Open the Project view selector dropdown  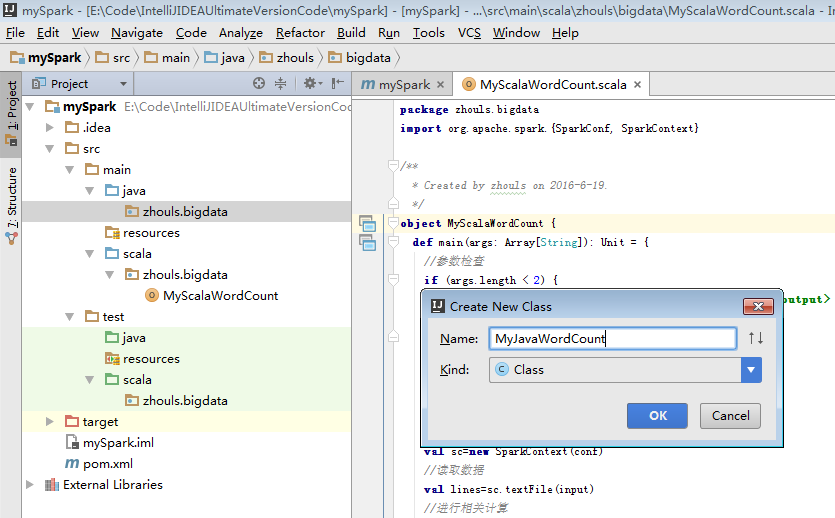click(x=124, y=84)
